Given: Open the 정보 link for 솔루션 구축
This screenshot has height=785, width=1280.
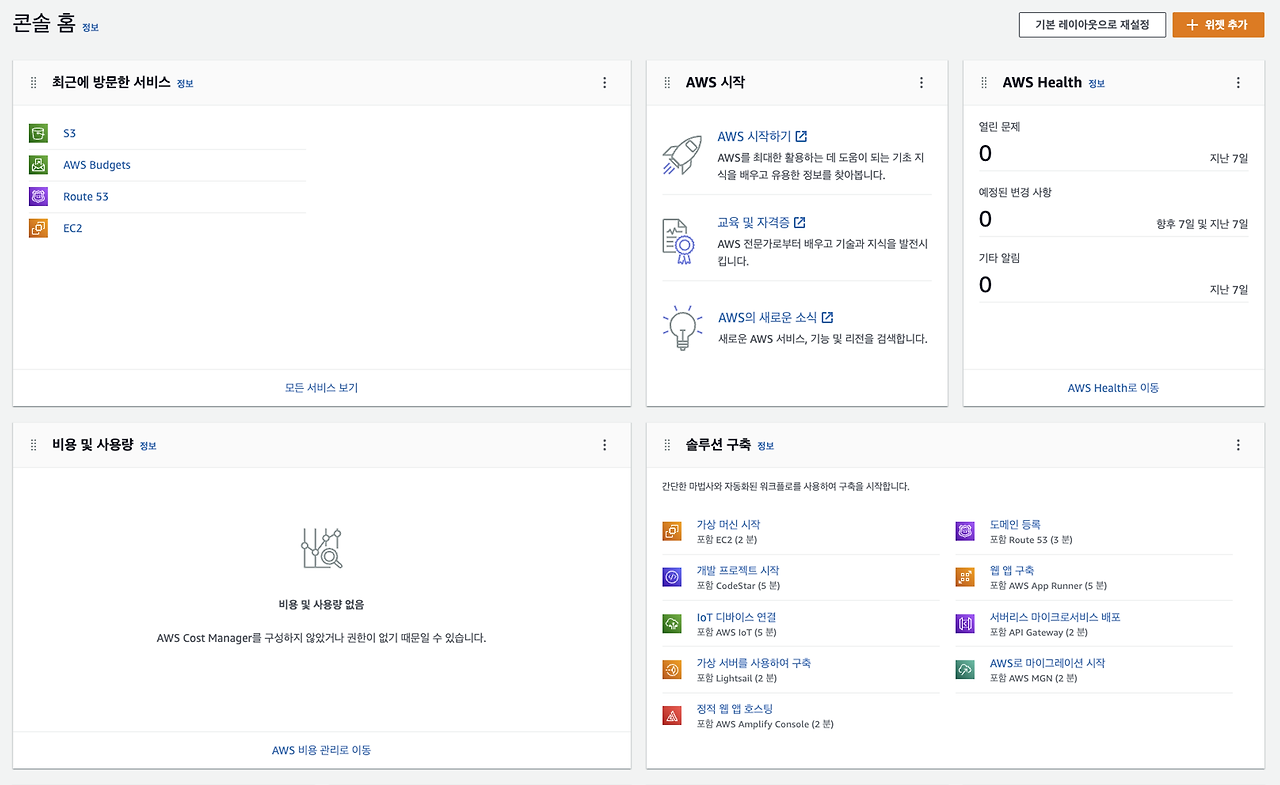Looking at the screenshot, I should click(x=766, y=446).
